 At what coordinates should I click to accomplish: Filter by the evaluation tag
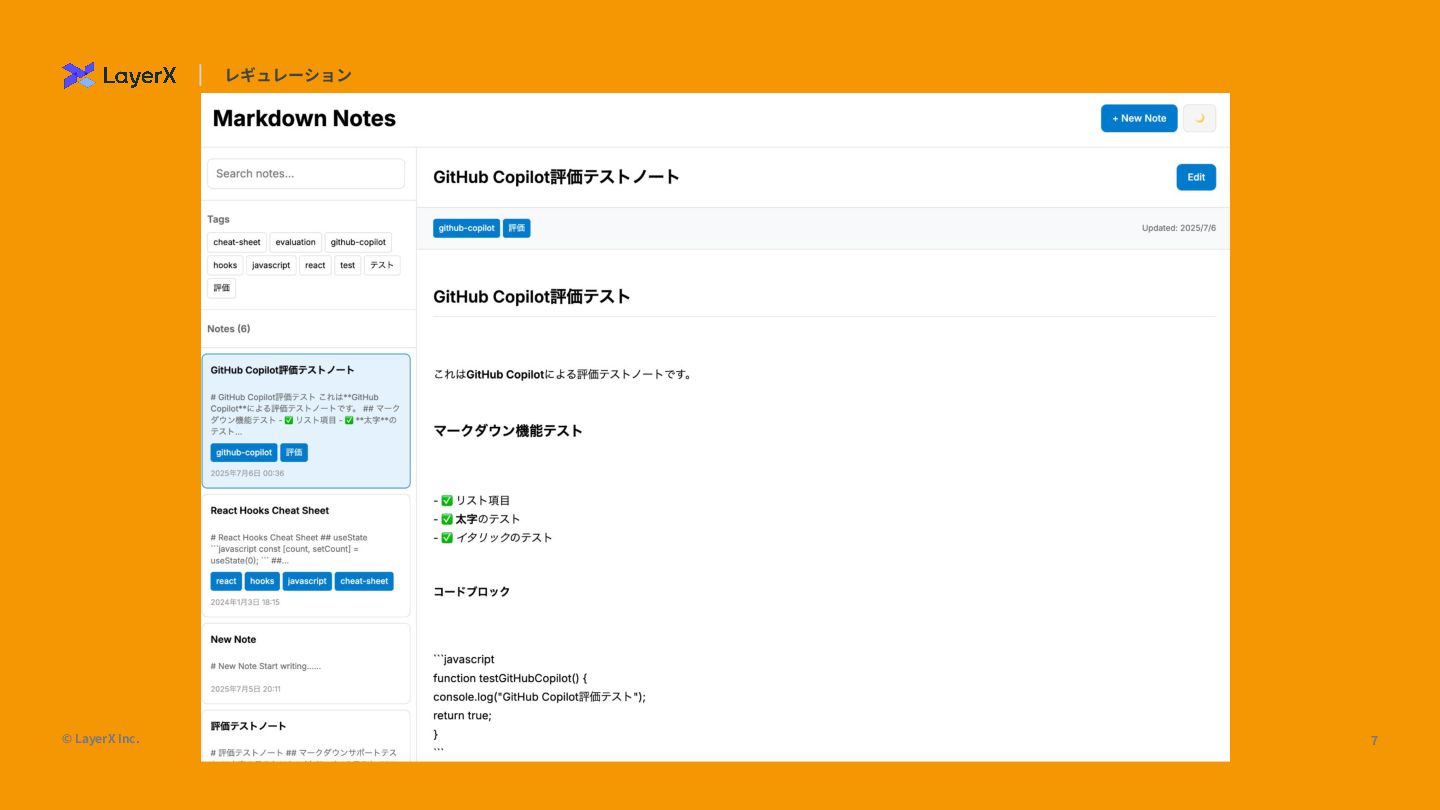[x=296, y=242]
